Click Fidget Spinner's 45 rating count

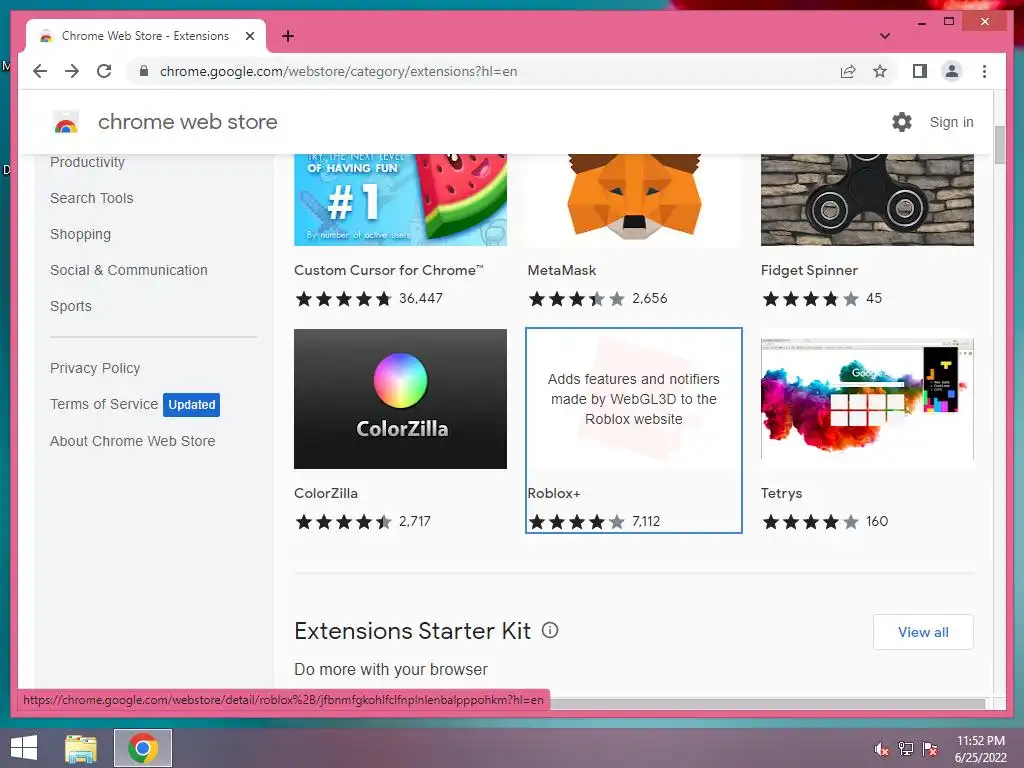(874, 298)
